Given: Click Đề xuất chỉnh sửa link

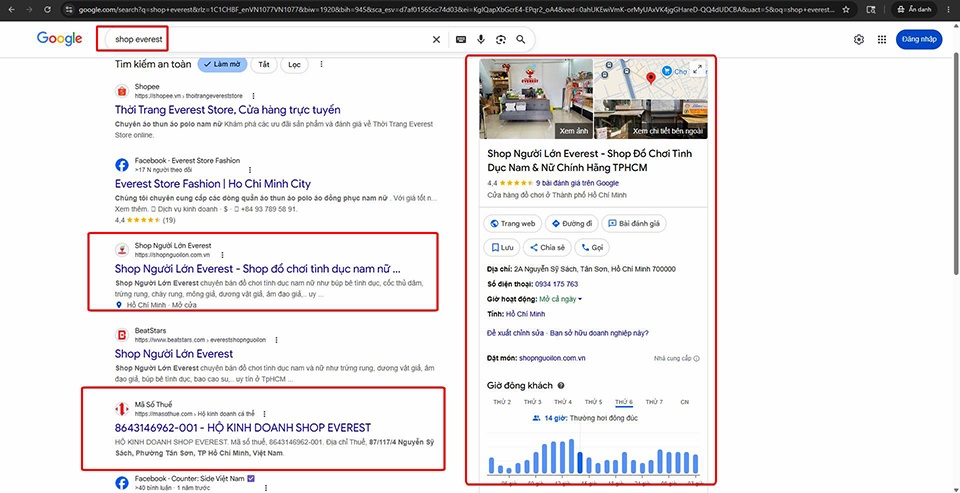Looking at the screenshot, I should point(515,333).
